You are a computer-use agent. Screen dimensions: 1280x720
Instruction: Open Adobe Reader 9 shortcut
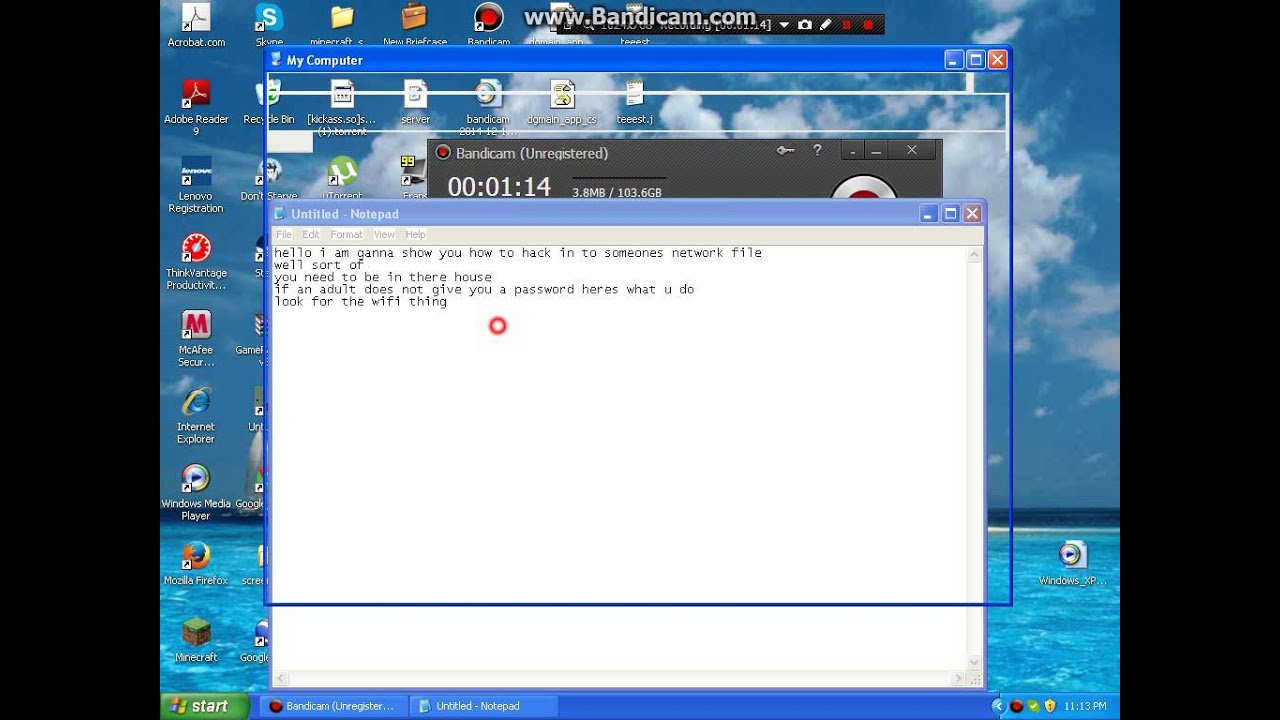[x=196, y=108]
